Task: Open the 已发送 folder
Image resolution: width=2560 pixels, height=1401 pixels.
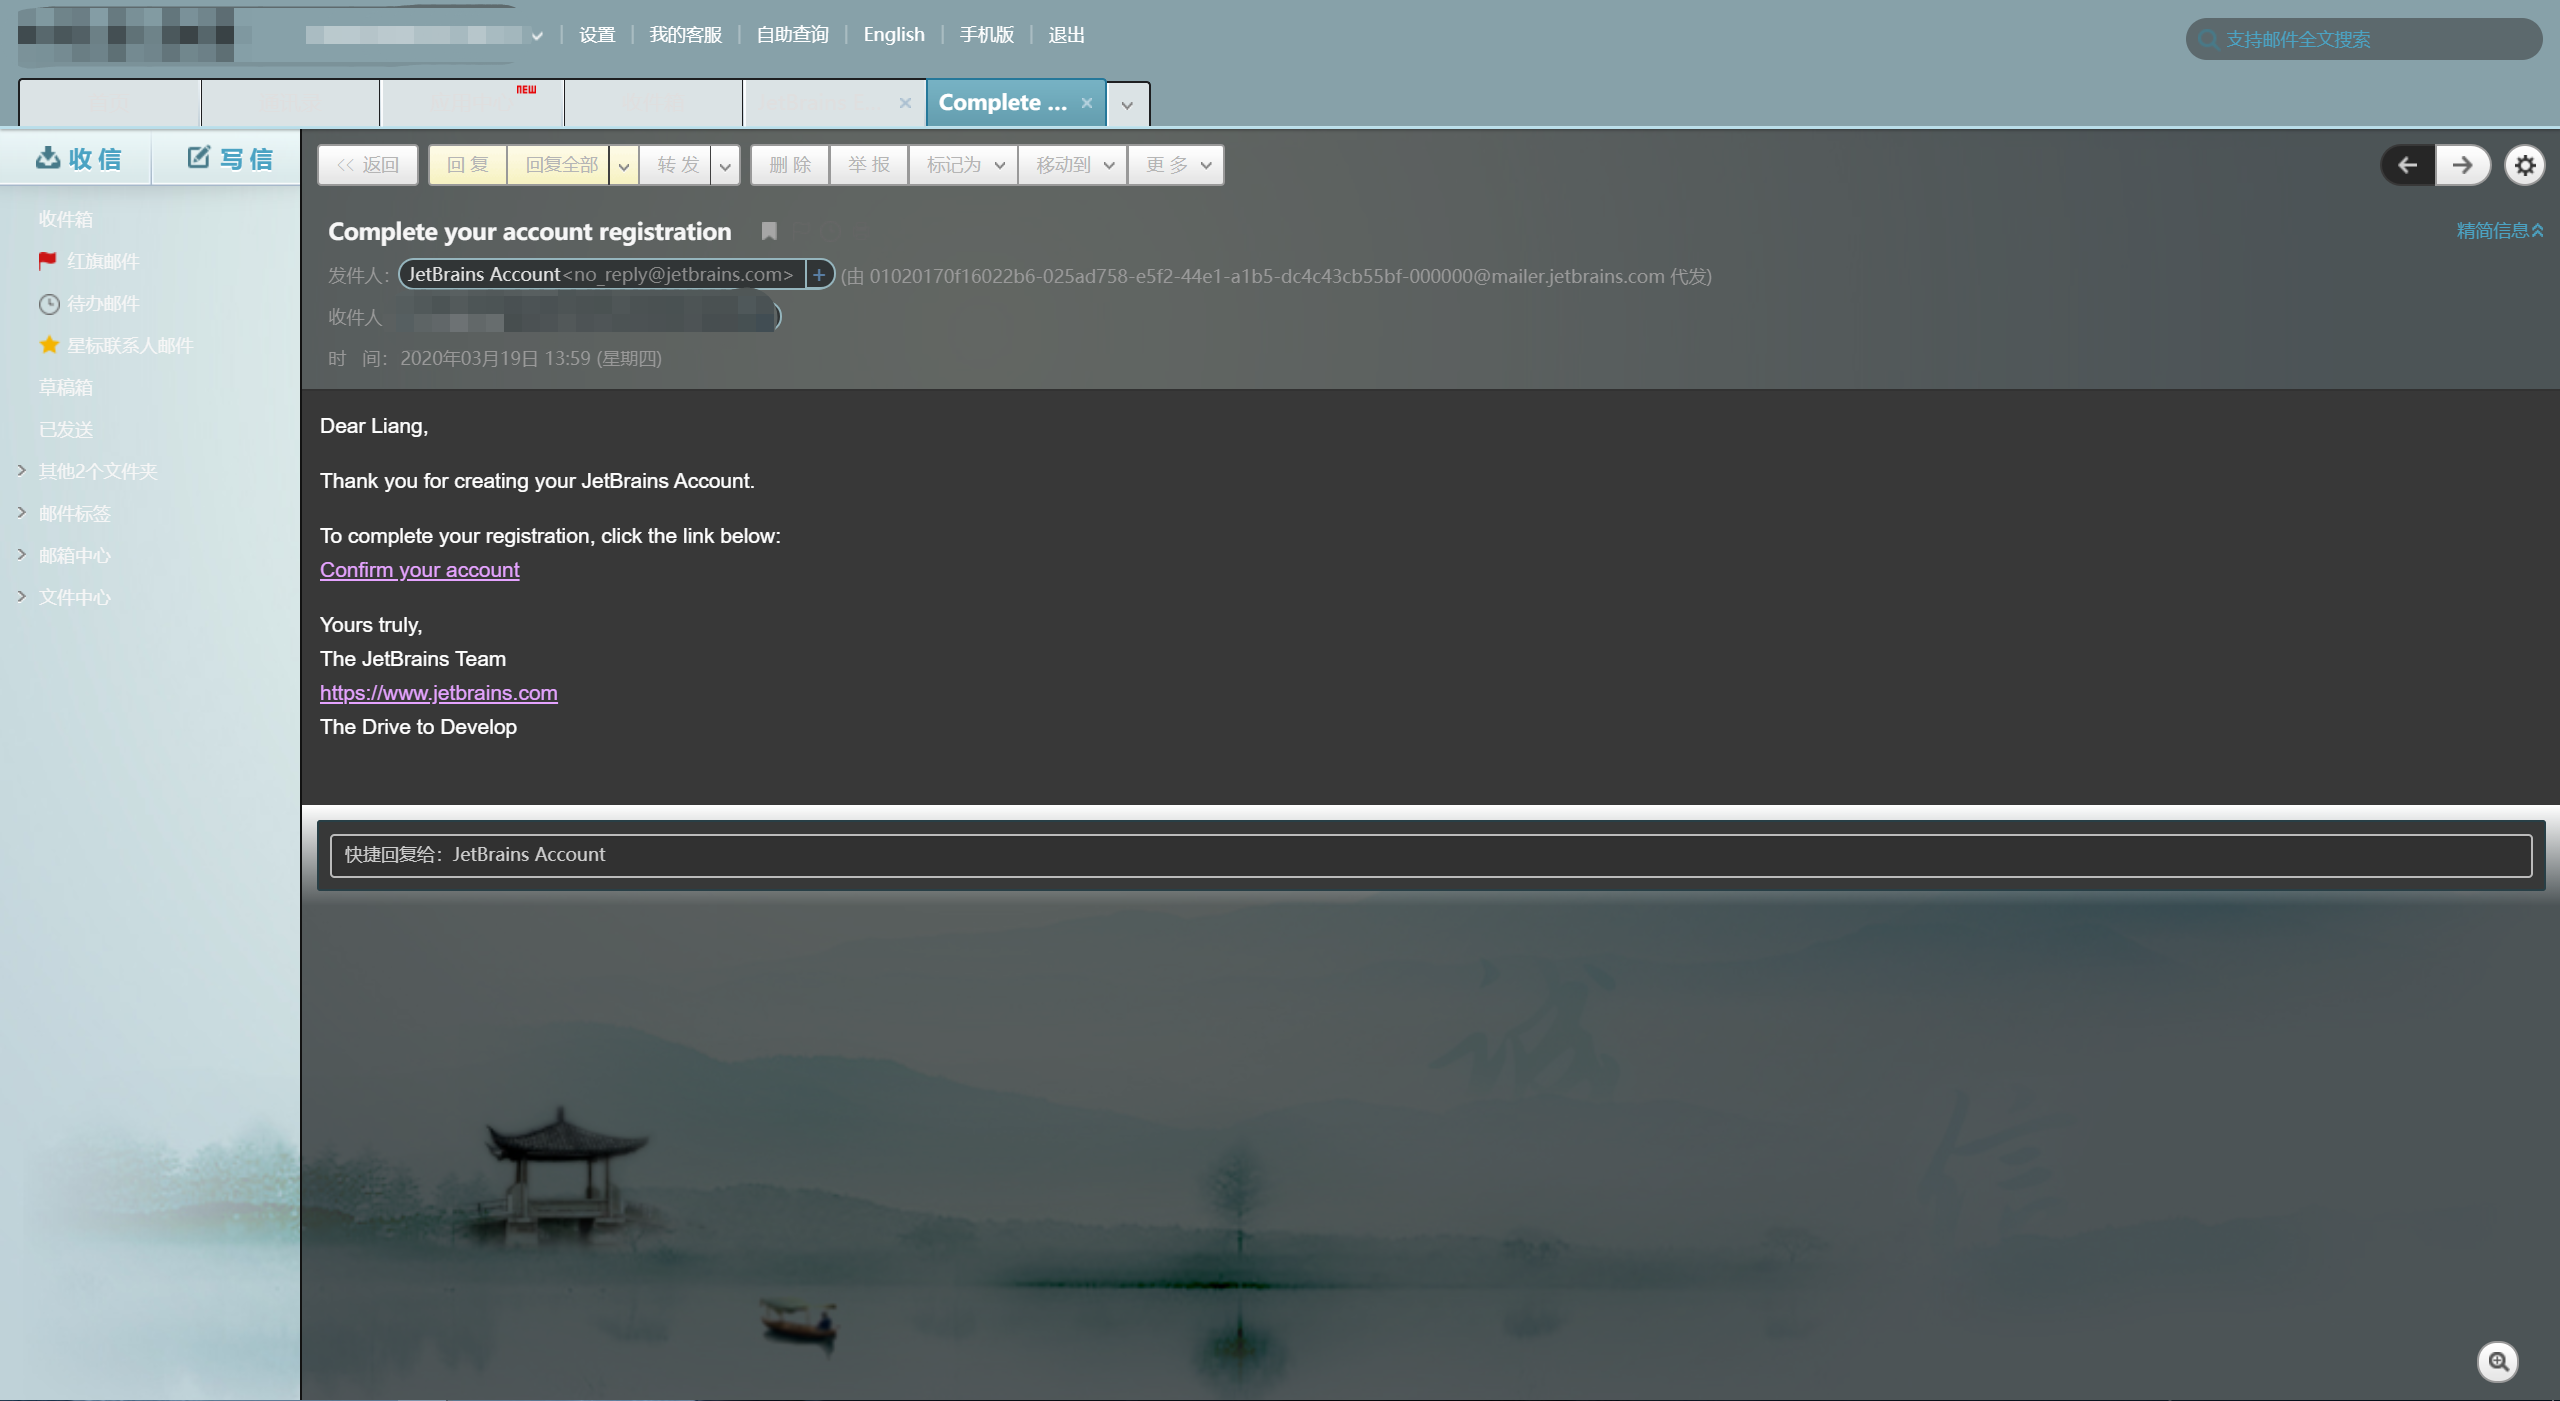Action: (66, 429)
